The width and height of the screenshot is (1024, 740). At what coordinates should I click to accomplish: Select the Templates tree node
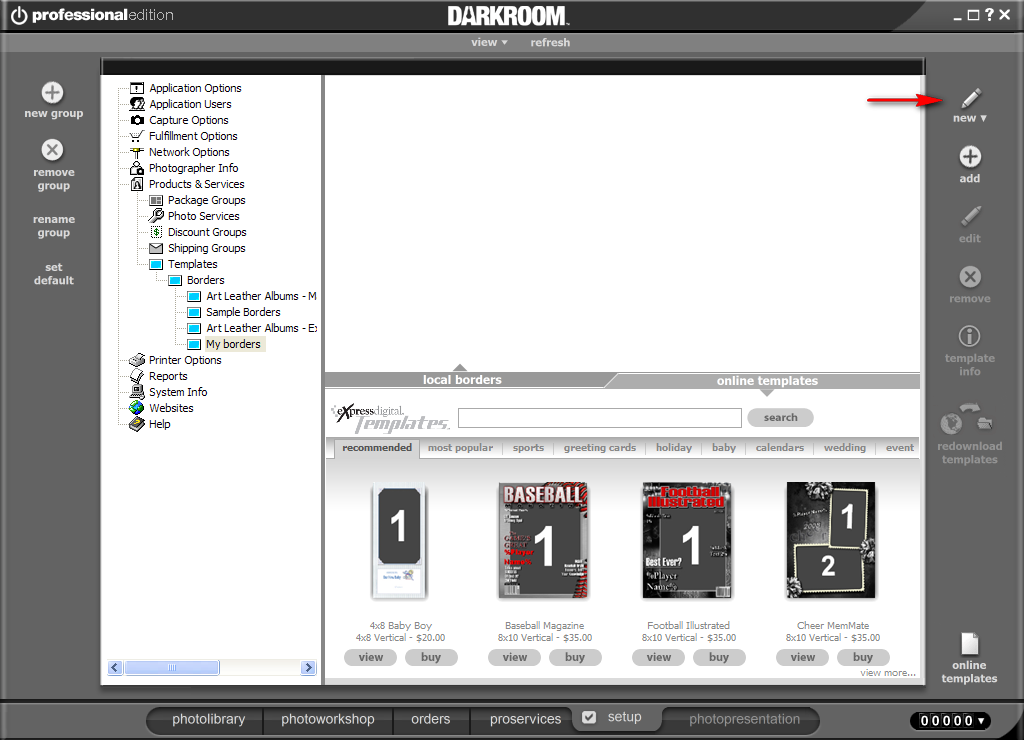(192, 264)
